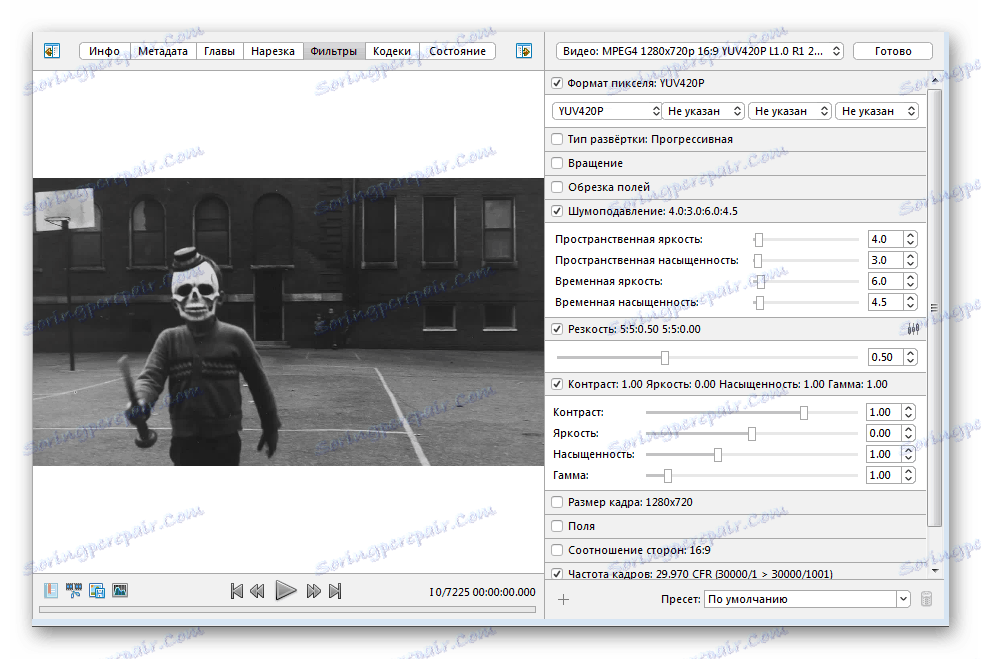Viewport: 981px width, 659px height.
Task: Enable the Вращение checkbox
Action: click(558, 163)
